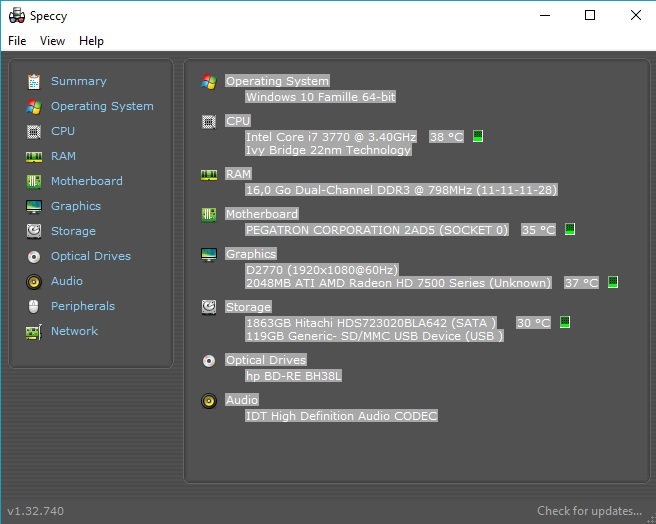
Task: Open the View menu
Action: [52, 41]
